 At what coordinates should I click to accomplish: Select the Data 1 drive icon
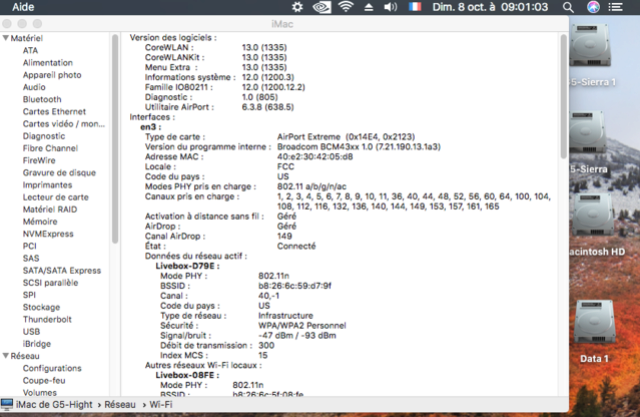[594, 322]
